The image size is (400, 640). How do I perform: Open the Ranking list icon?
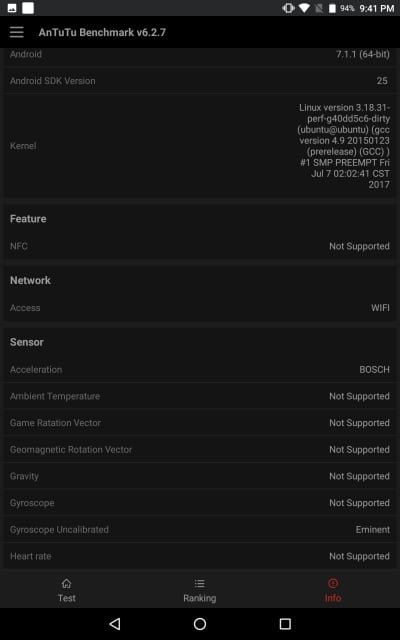pos(200,583)
